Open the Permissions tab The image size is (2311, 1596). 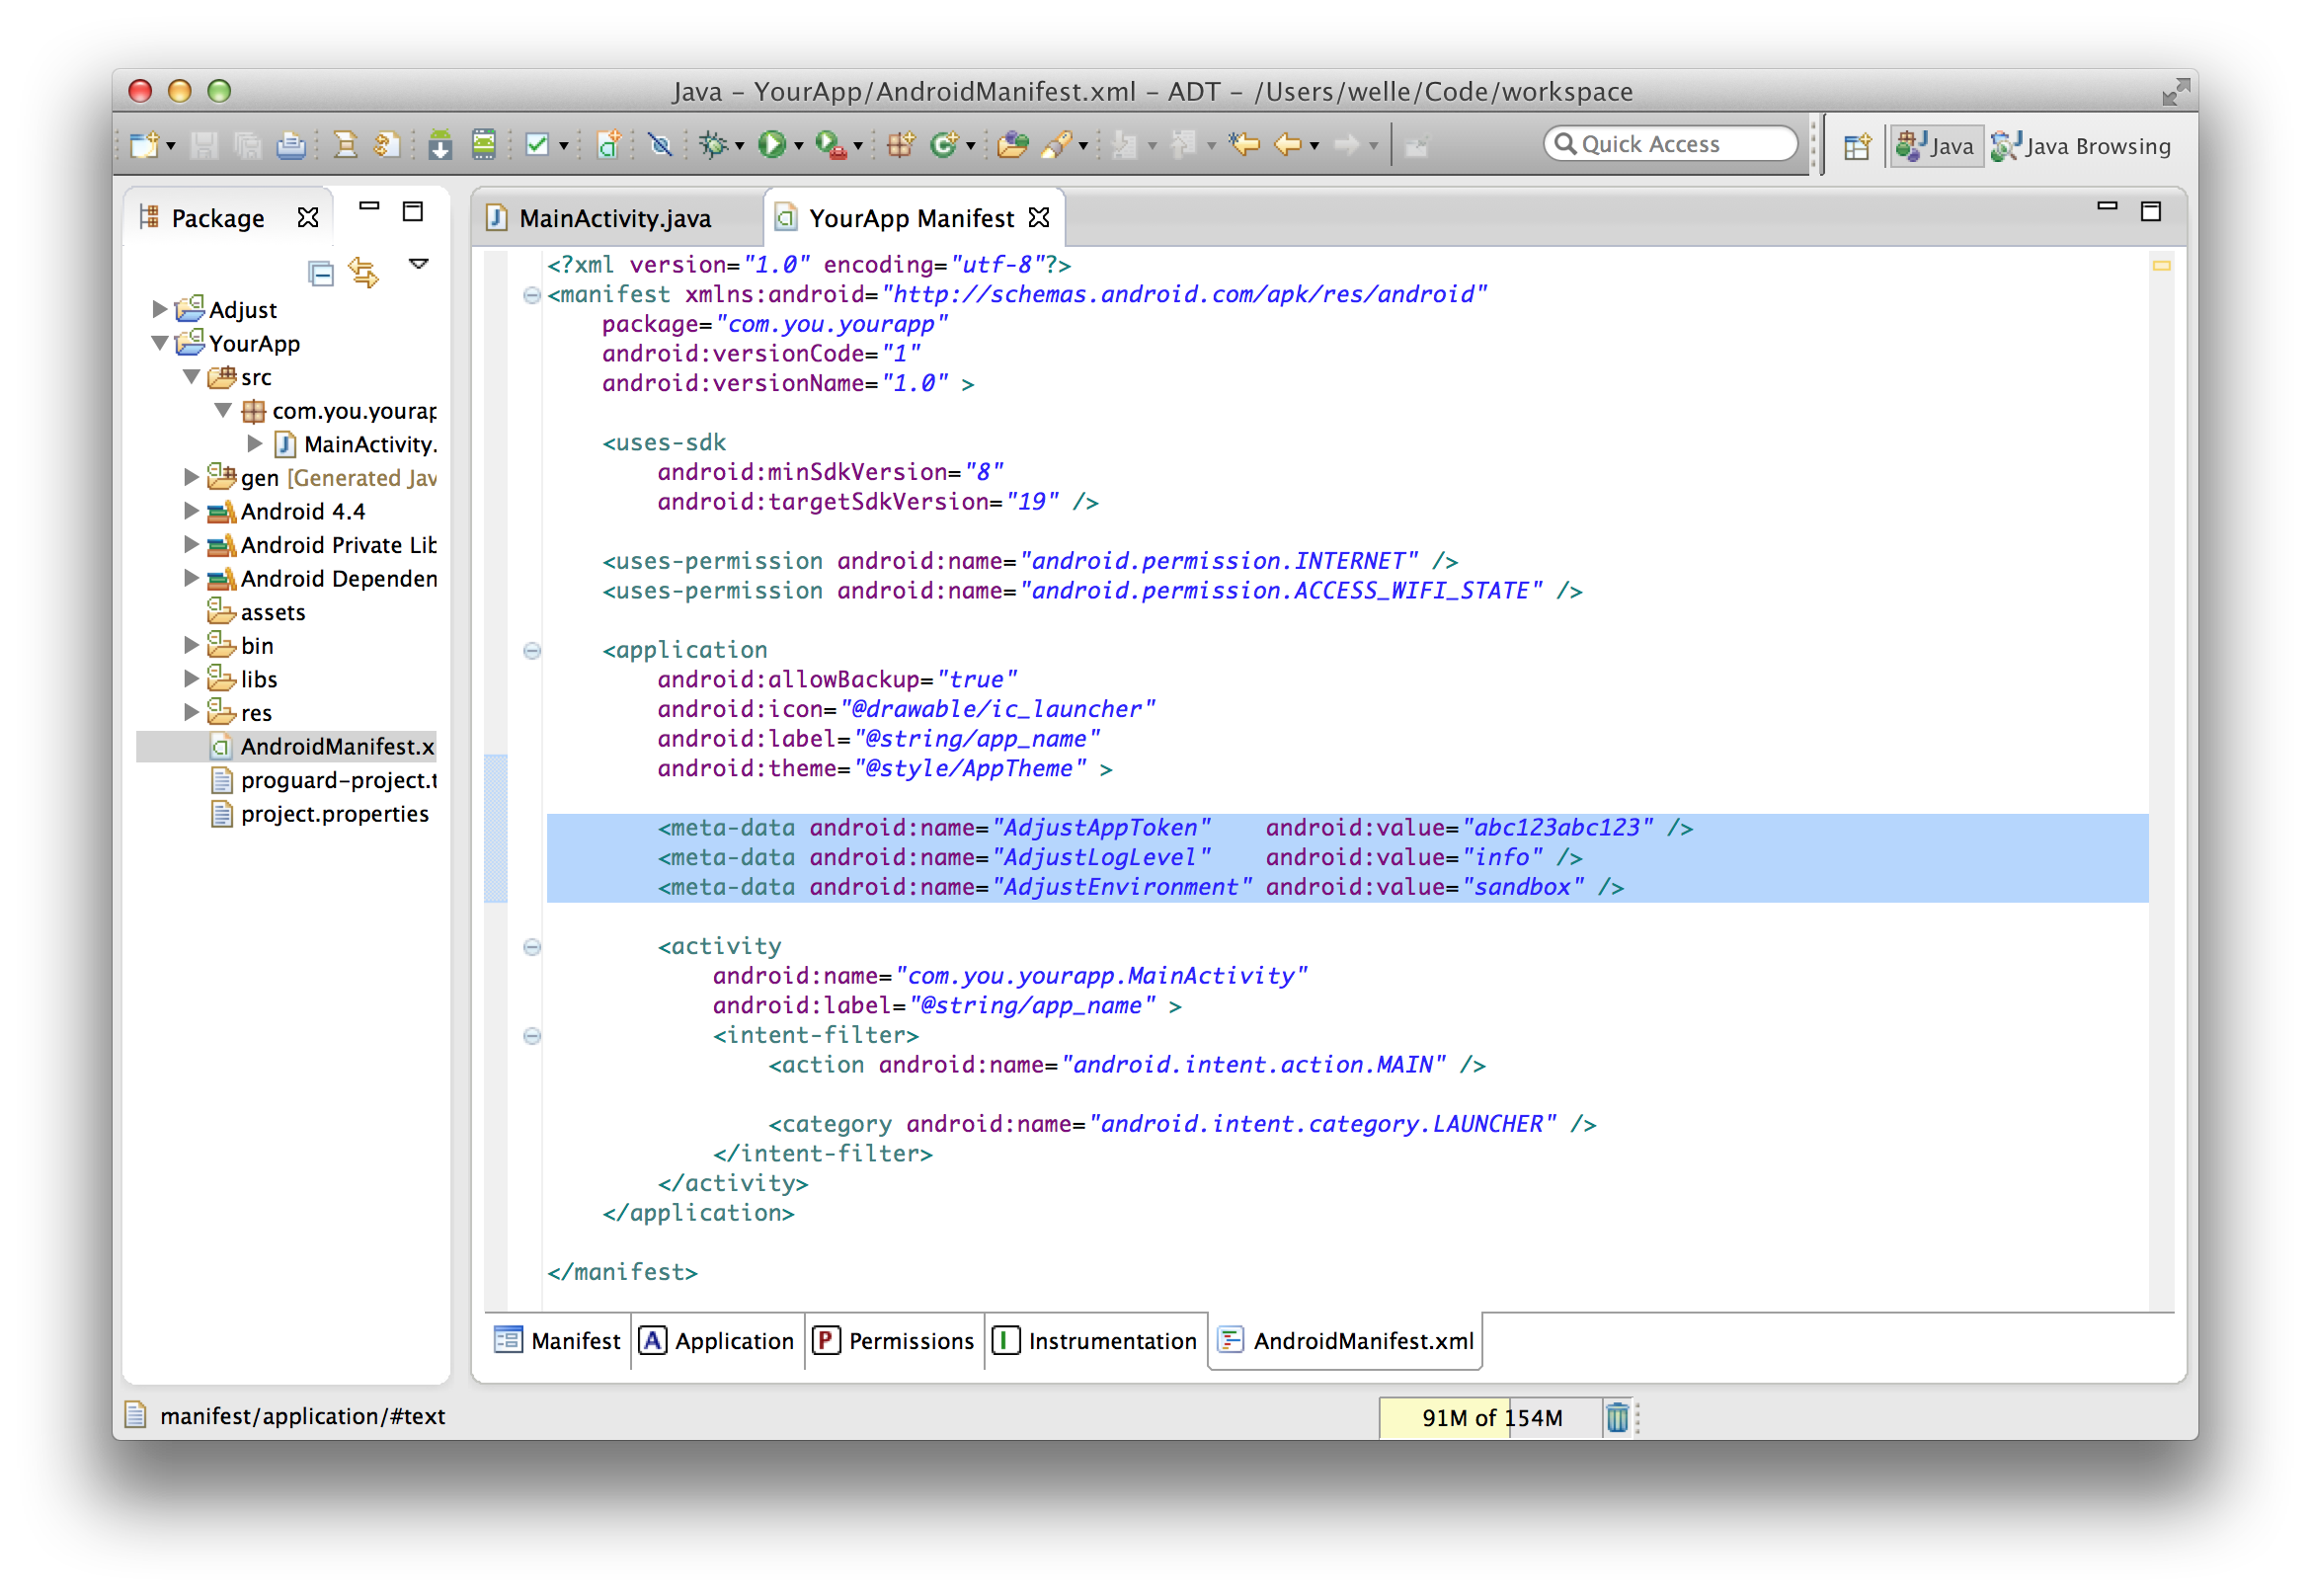coord(895,1341)
